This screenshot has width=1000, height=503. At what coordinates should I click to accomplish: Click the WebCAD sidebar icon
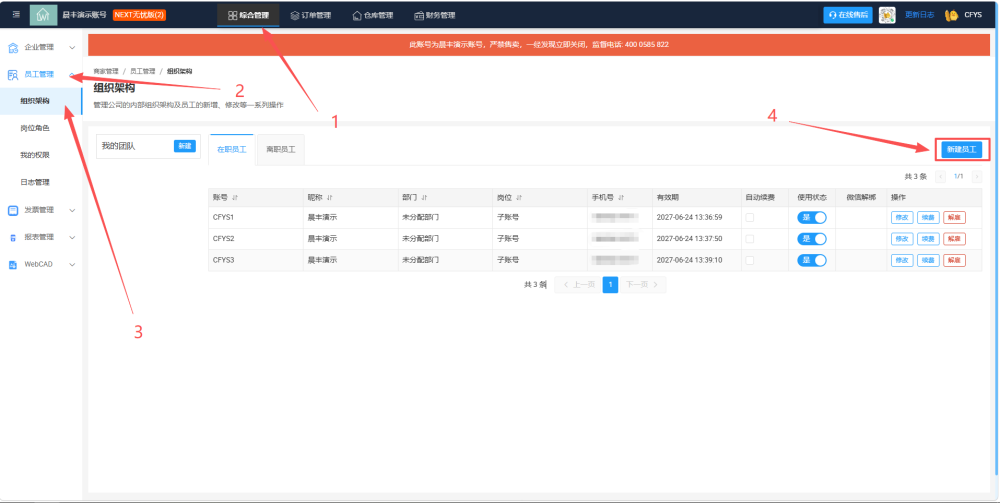(13, 265)
